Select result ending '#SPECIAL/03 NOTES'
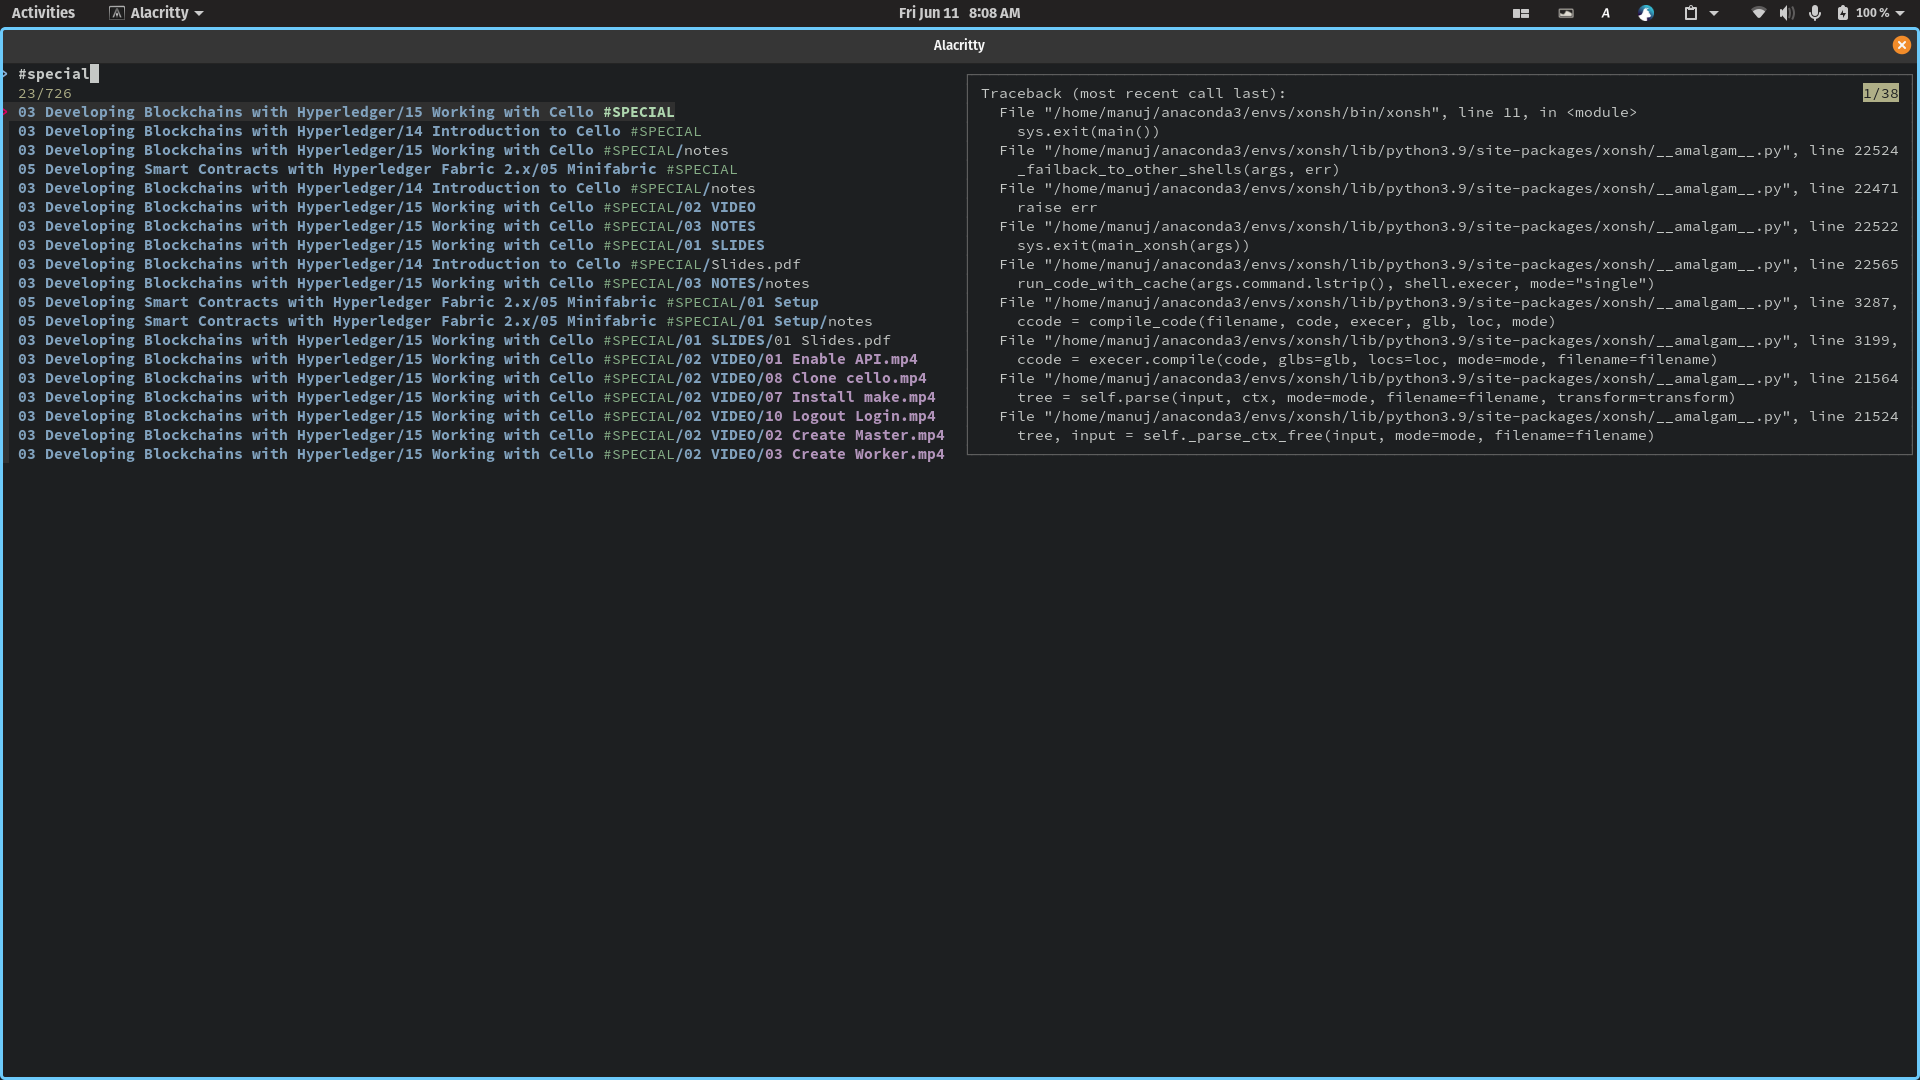This screenshot has height=1080, width=1920. pyautogui.click(x=387, y=226)
